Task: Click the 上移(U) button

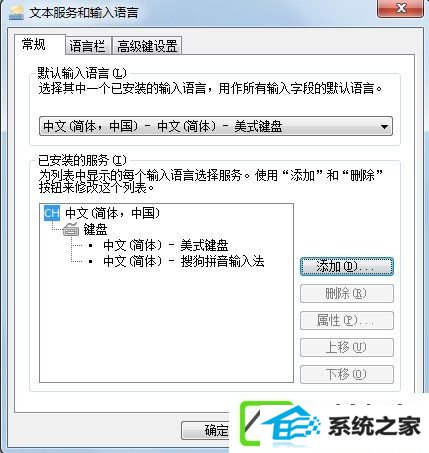Action: tap(347, 347)
